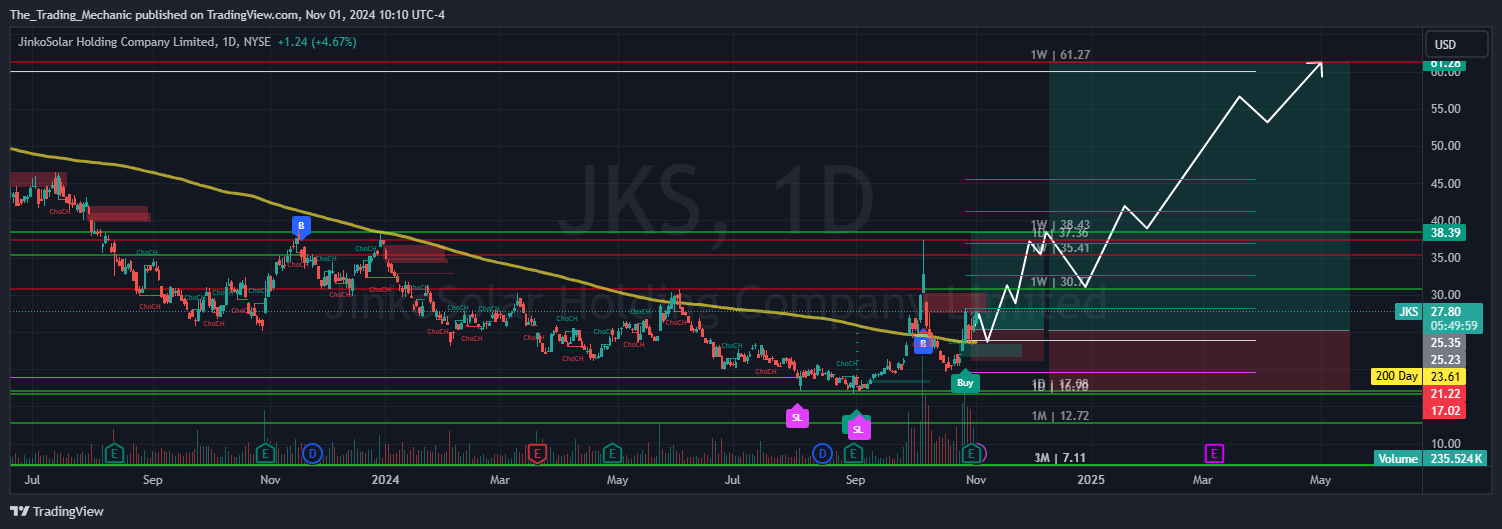The image size is (1502, 529).
Task: Click the blue B marker near October 2024
Action: [x=923, y=343]
